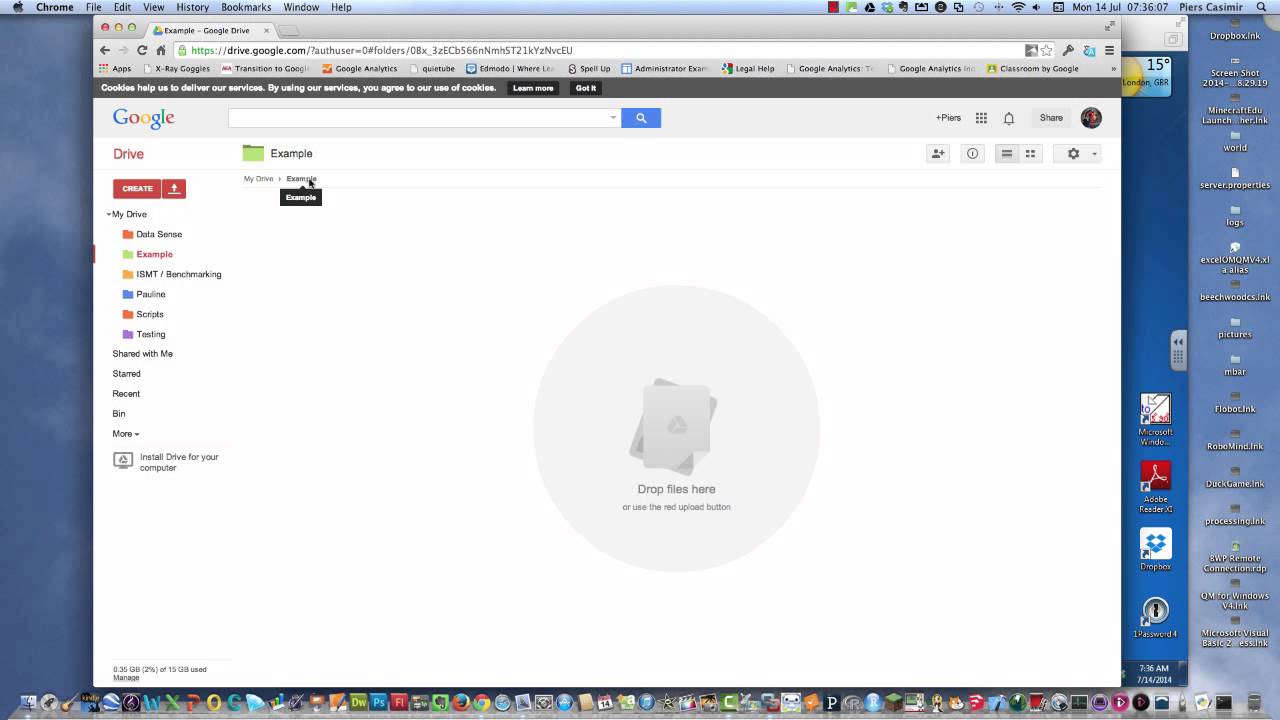Open Google Analytics bookmark
Screen dimensions: 1280x720
click(x=360, y=69)
